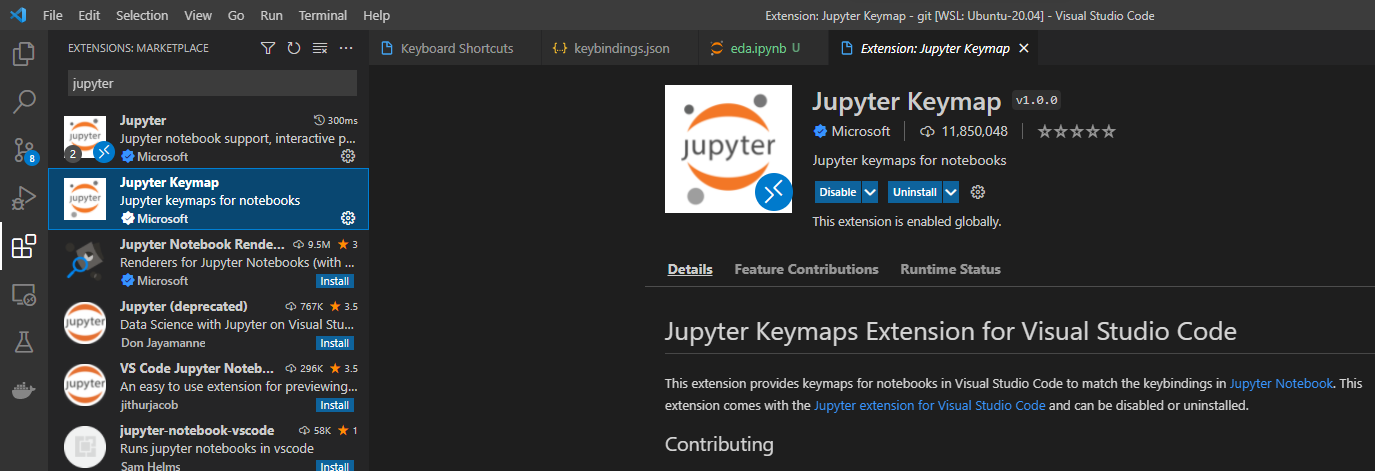Click the v1.0.0 version badge
Screen dimensions: 1375x471
coord(1037,100)
